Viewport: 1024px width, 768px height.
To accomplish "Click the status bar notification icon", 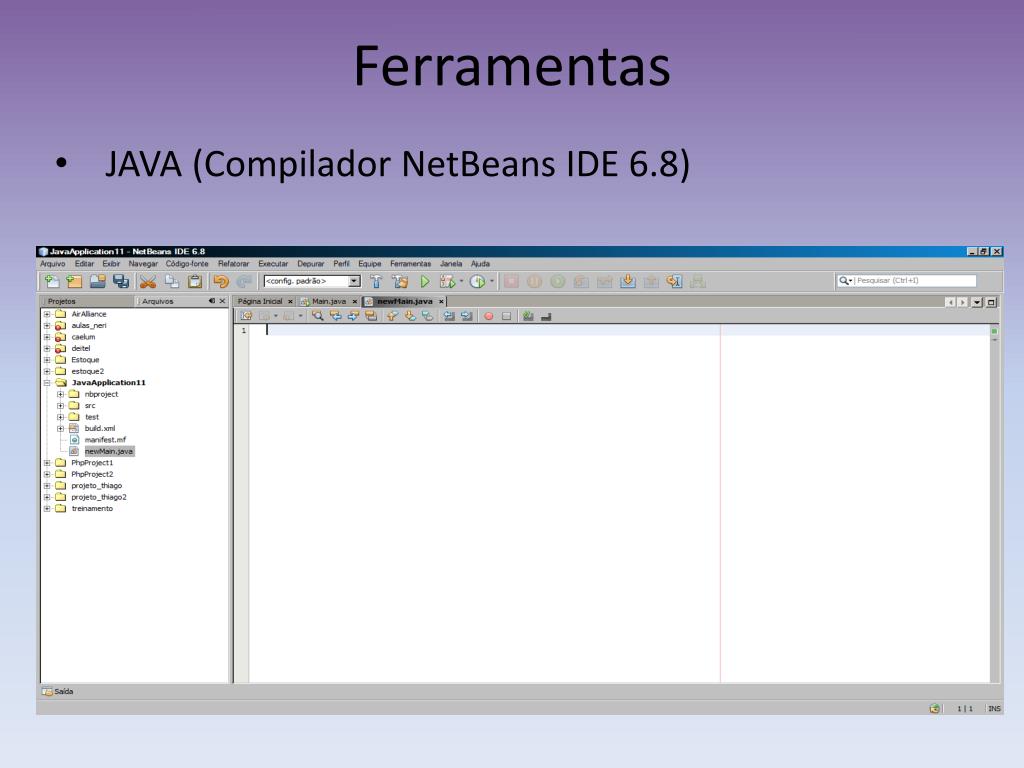I will (x=935, y=709).
